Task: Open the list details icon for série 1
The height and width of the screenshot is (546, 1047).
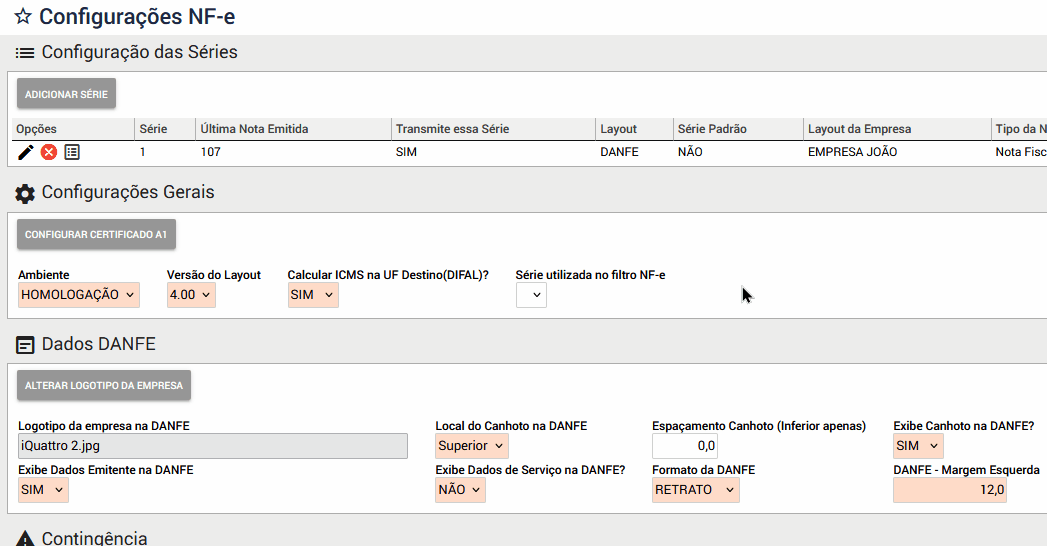Action: tap(72, 152)
